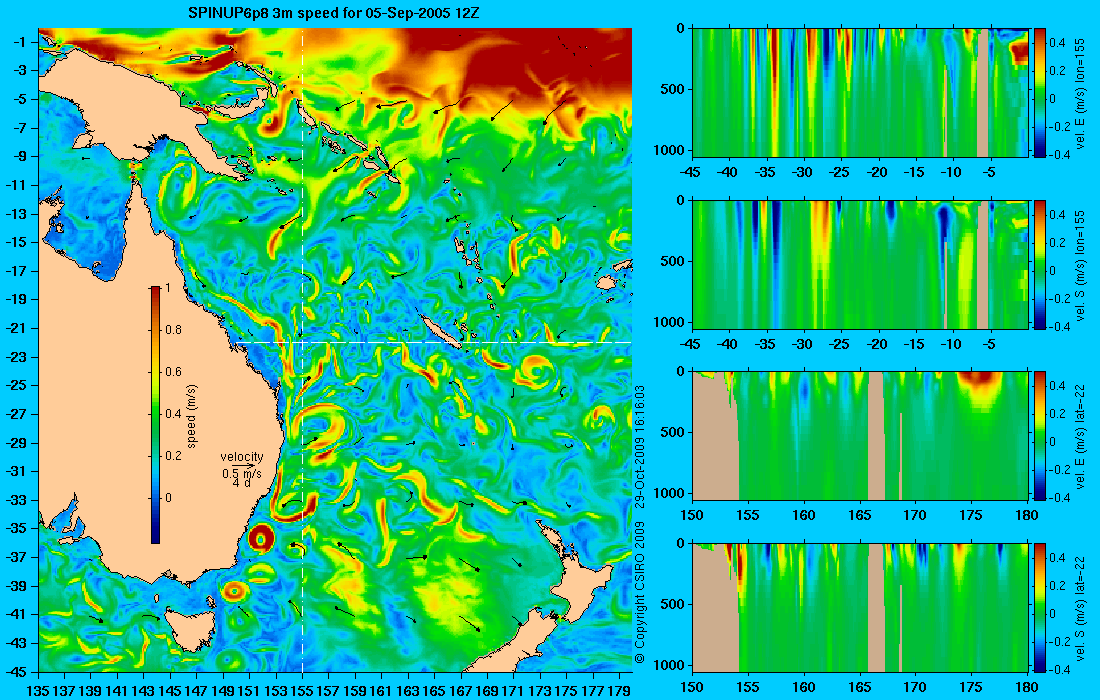
Task: Click the "175" tick under the bottom right panel
Action: 971,687
